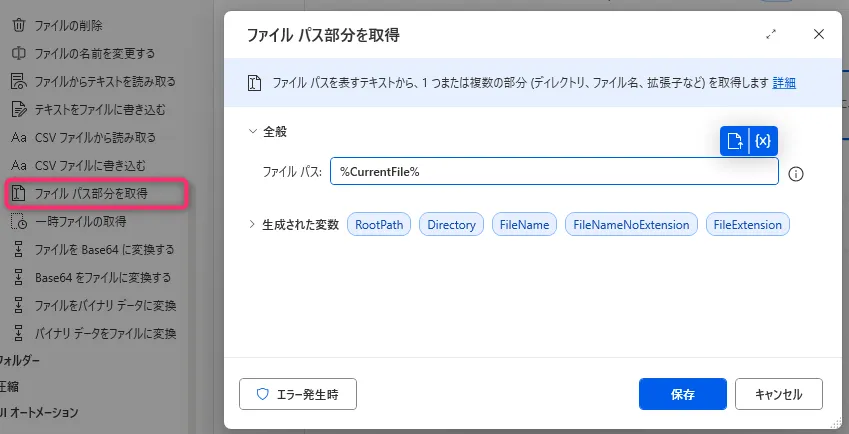The image size is (849, 434).
Task: Open the 詳細 link
Action: [784, 82]
